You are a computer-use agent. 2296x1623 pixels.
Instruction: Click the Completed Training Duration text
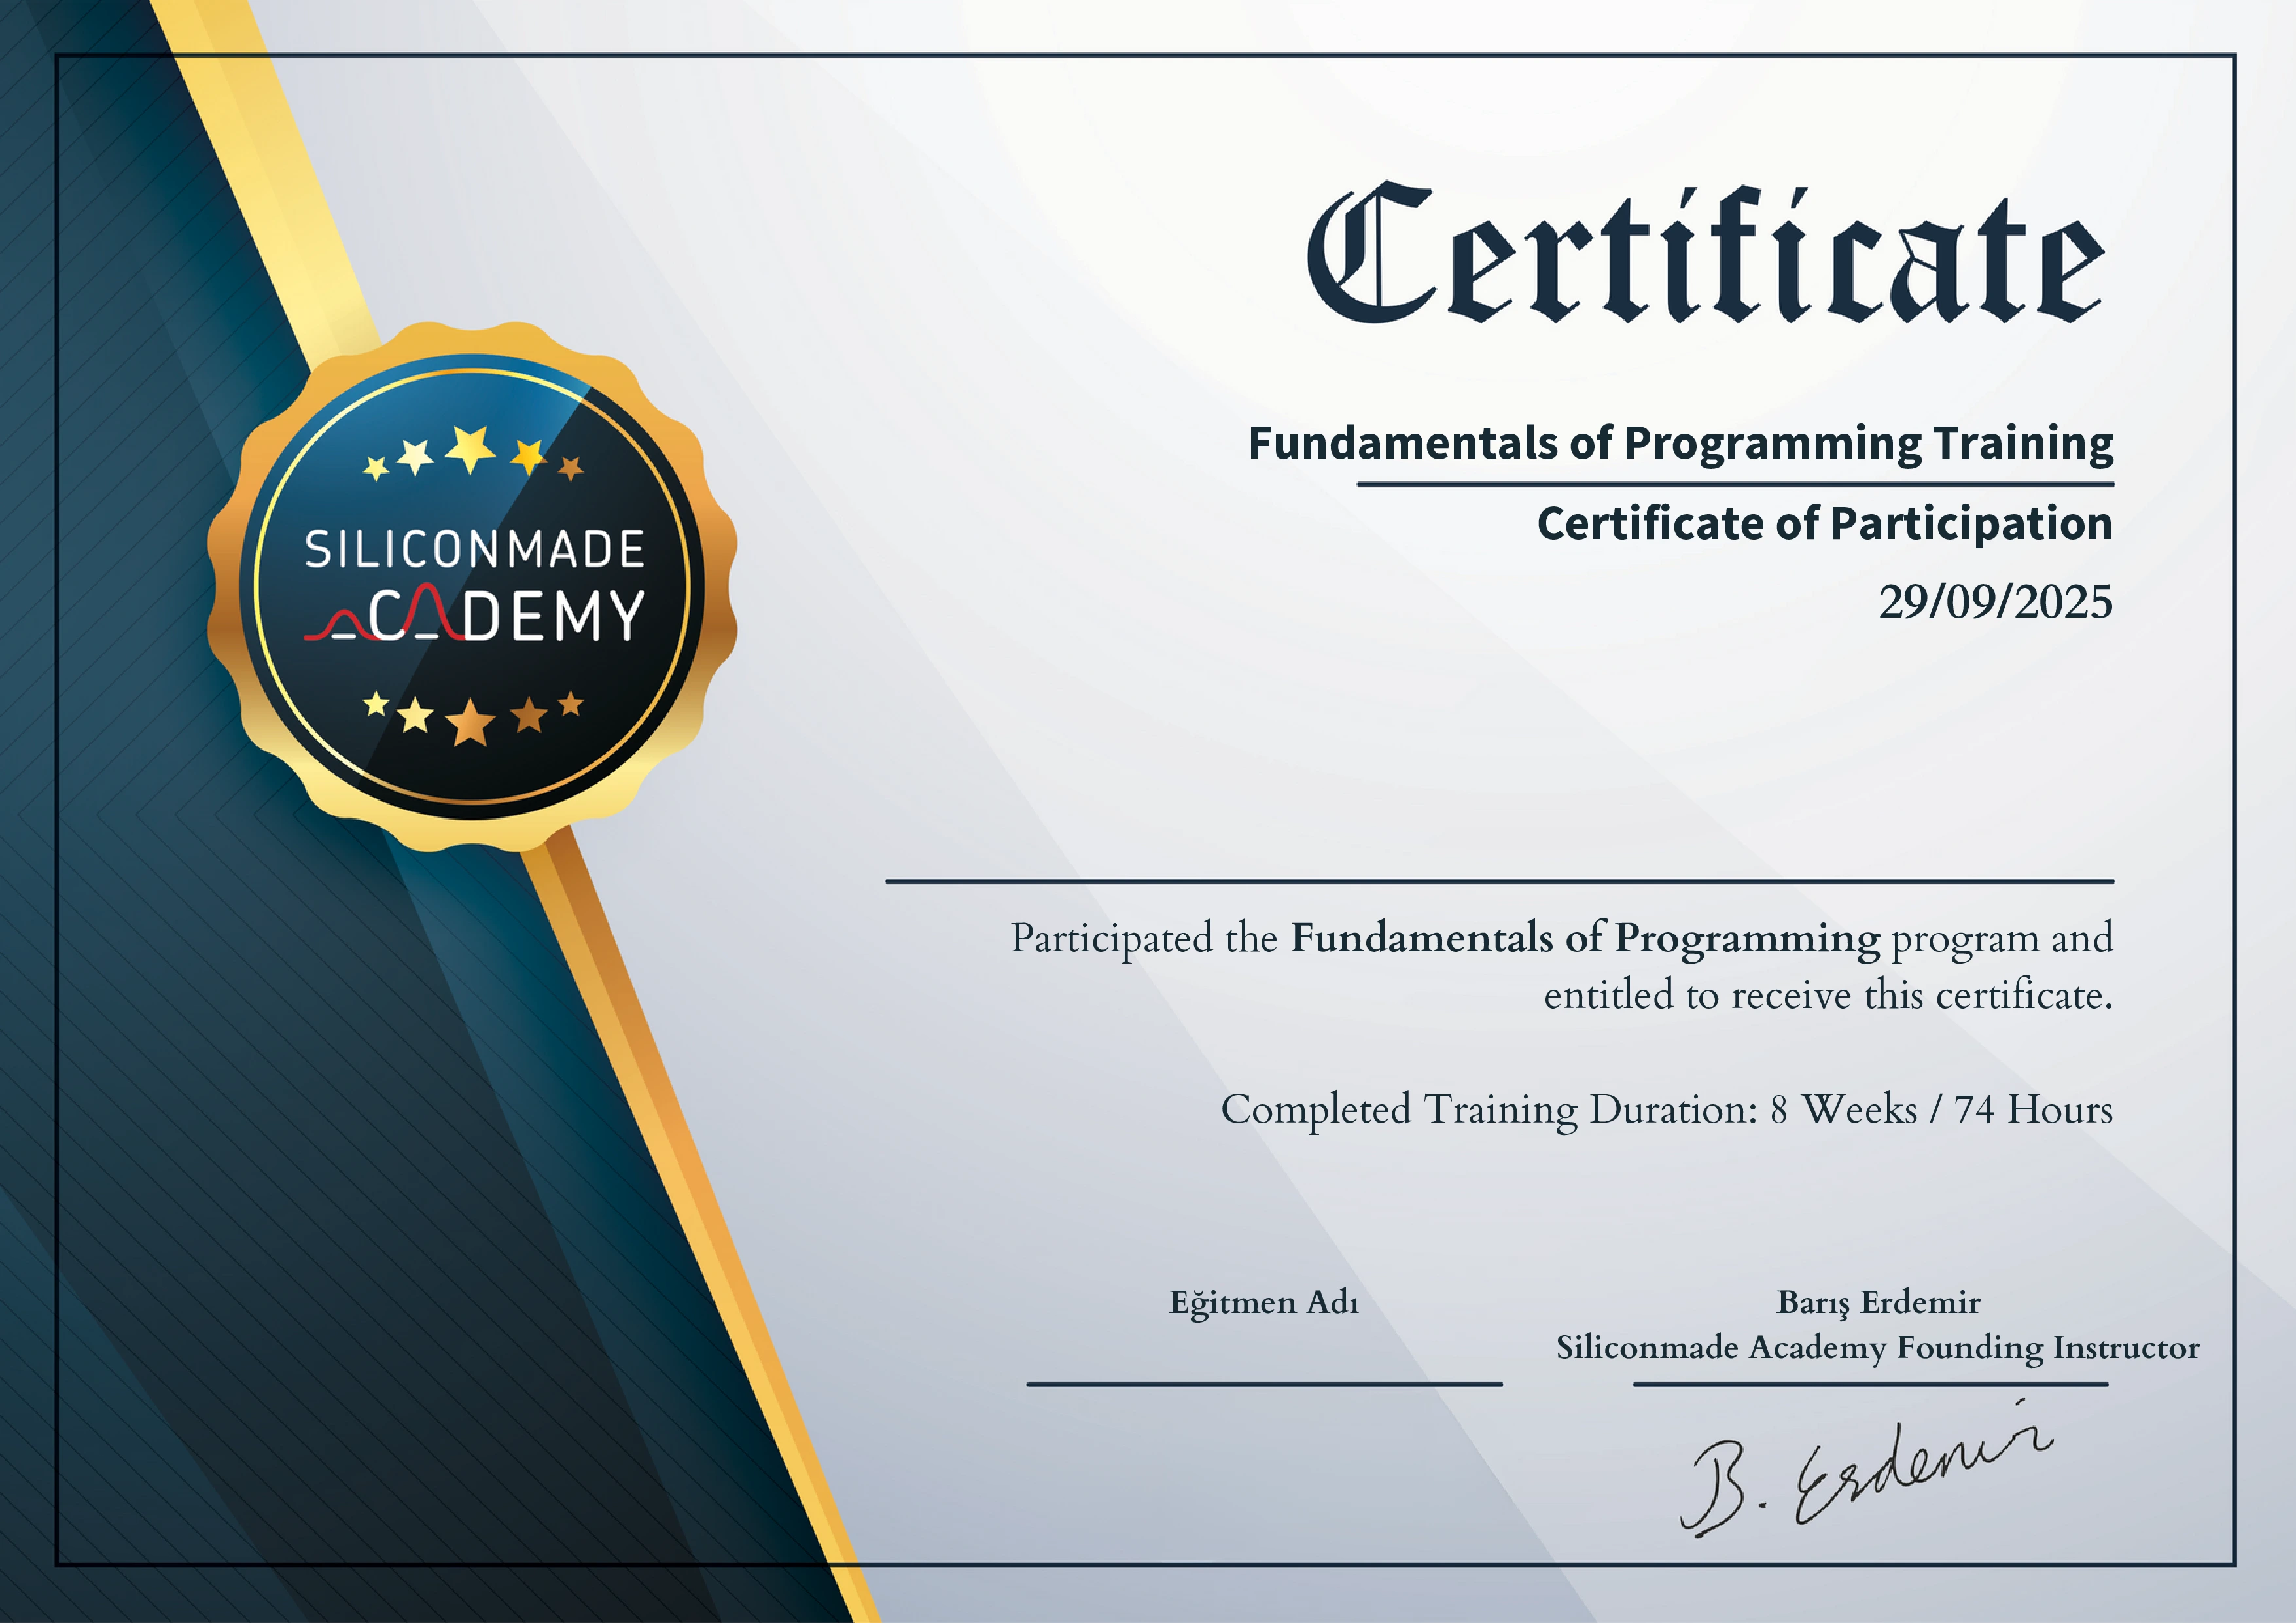(1666, 1110)
